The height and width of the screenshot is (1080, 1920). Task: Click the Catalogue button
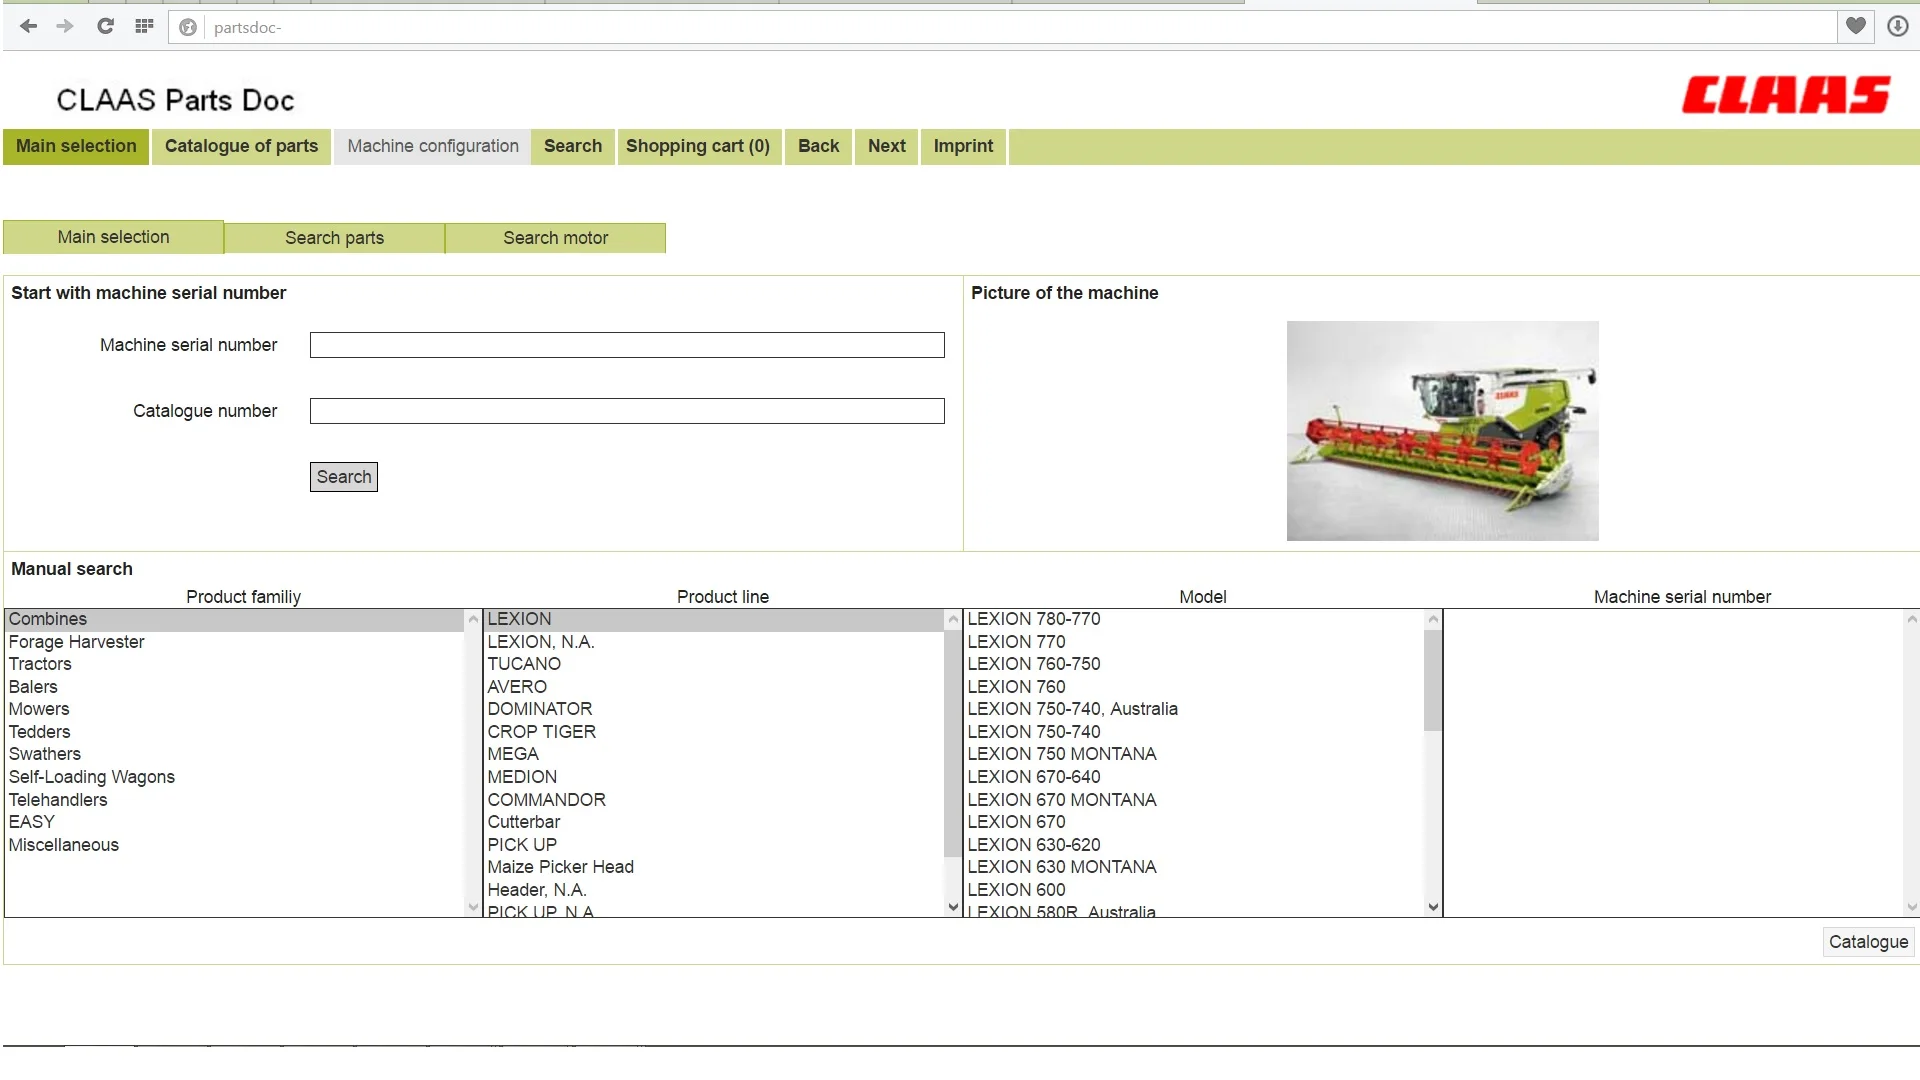click(x=1867, y=942)
